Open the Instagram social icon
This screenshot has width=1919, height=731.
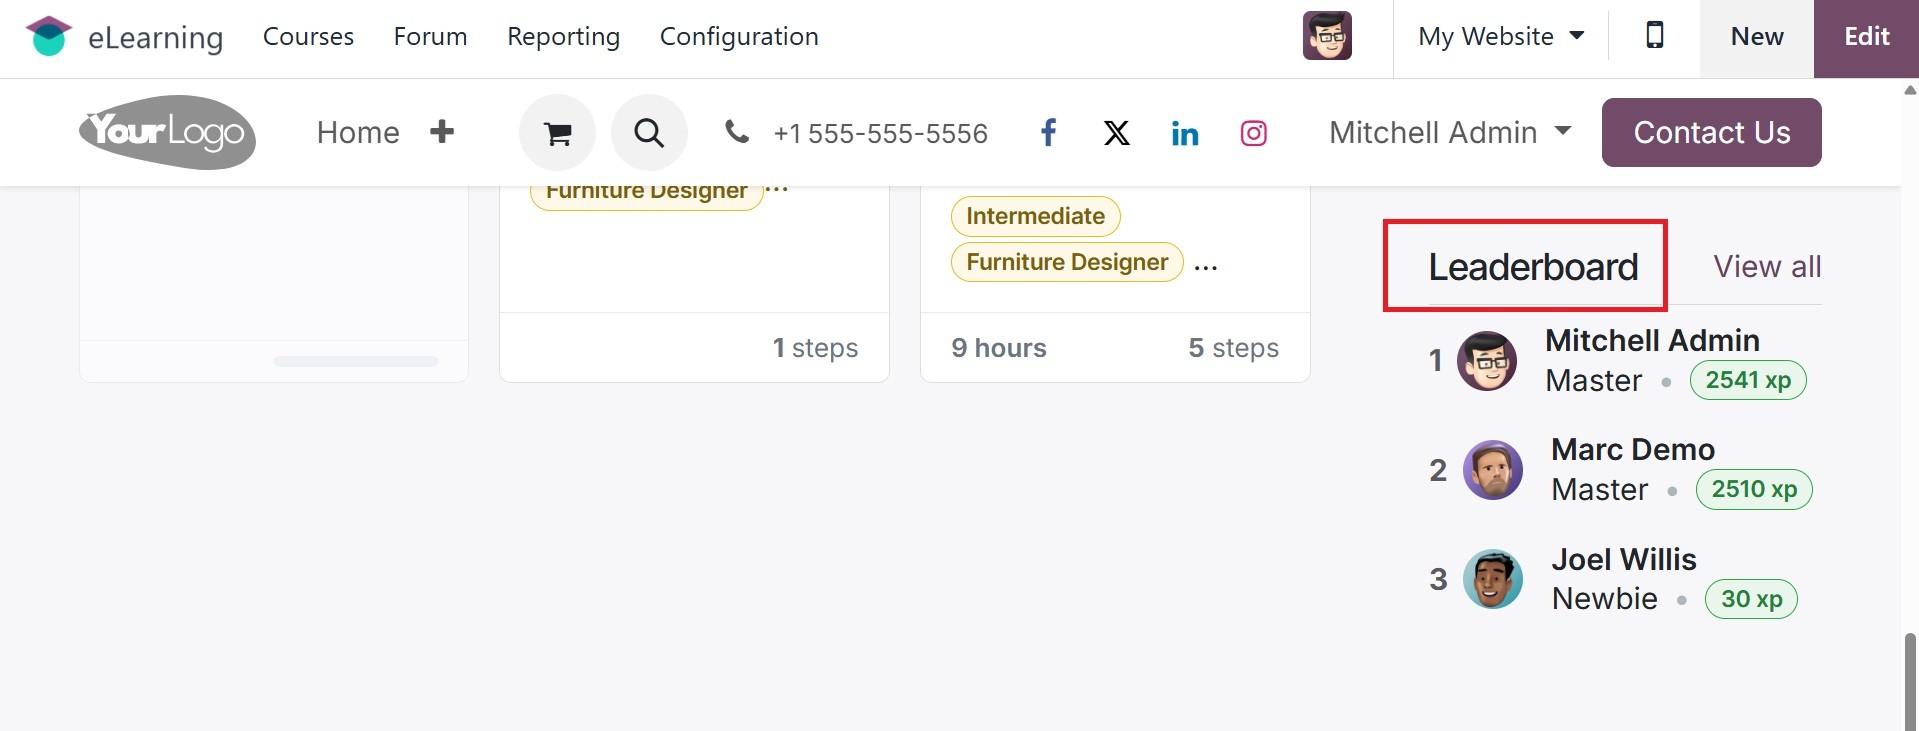(1253, 133)
